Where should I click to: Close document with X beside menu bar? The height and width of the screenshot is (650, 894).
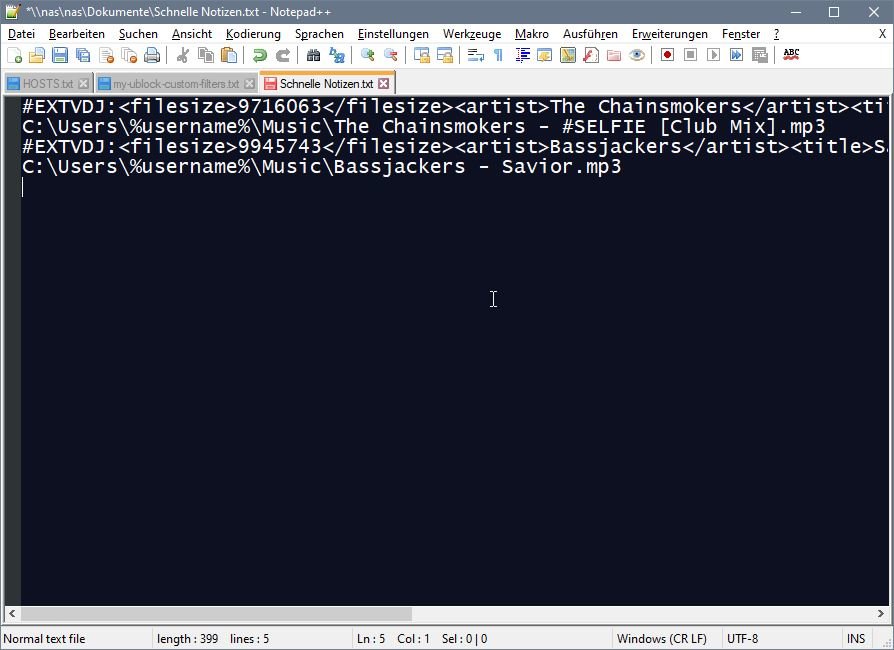882,34
